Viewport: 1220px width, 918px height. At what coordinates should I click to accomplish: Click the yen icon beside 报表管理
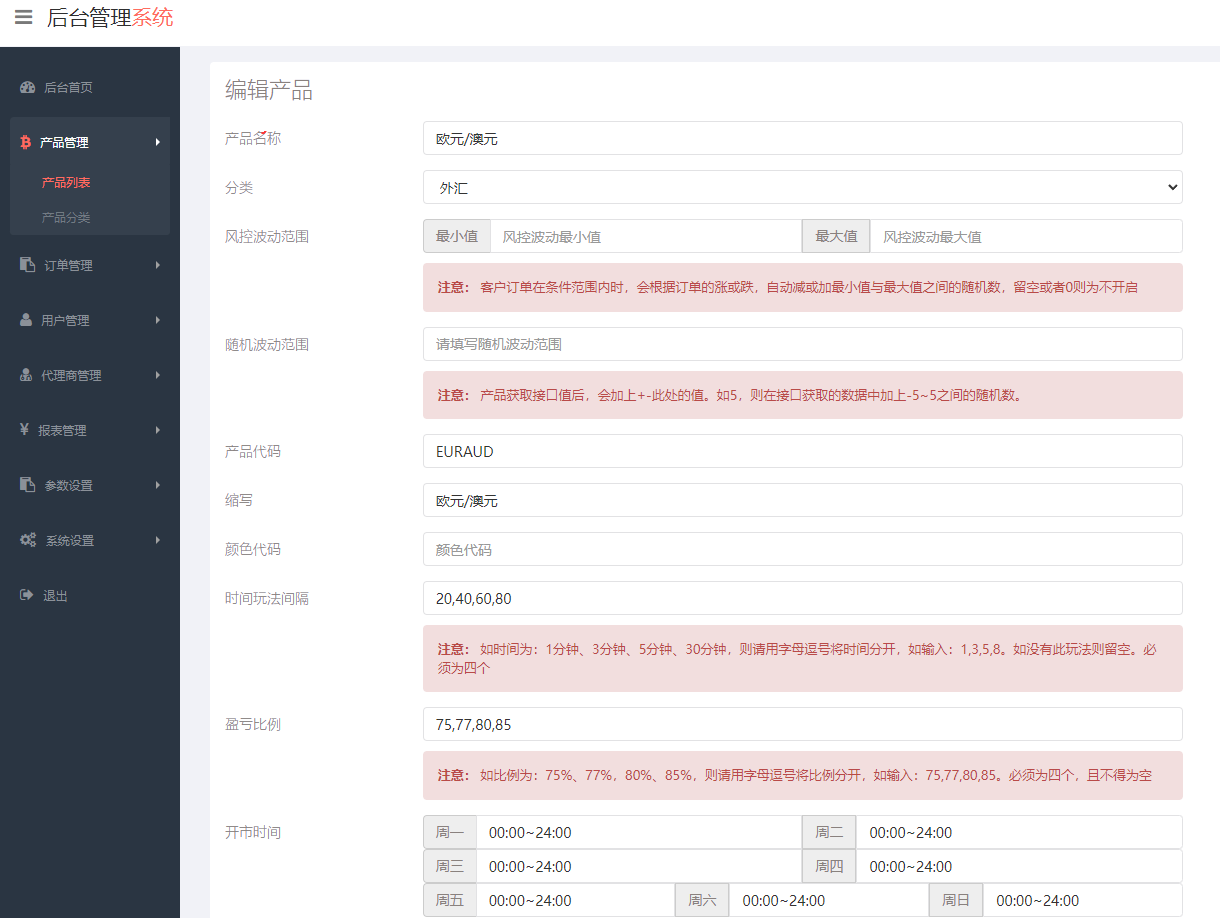pos(24,430)
